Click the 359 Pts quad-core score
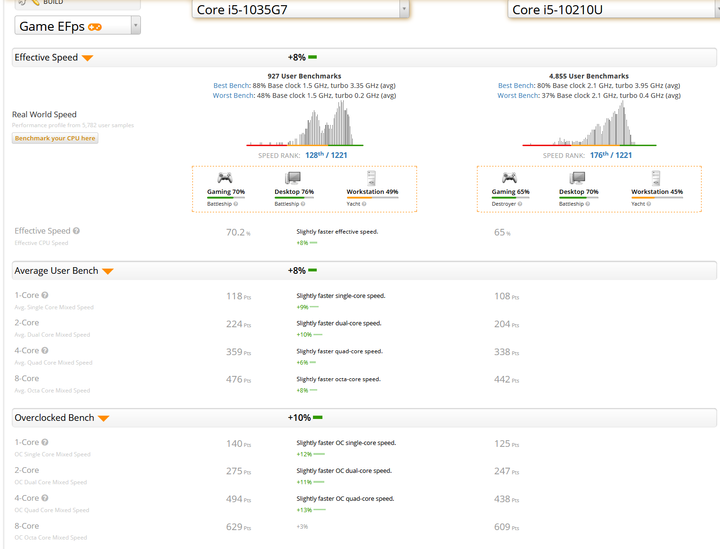This screenshot has width=720, height=549. point(238,352)
